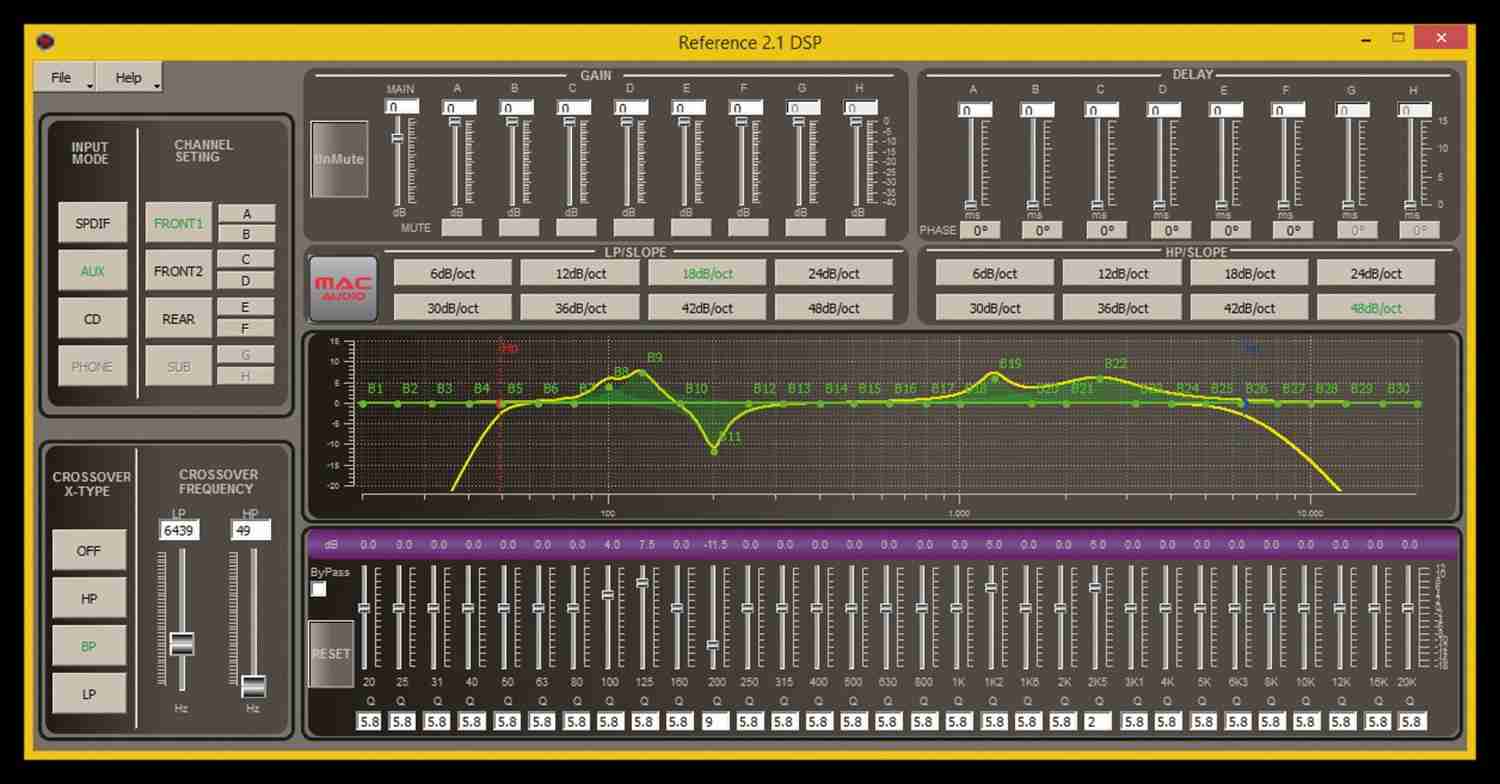The width and height of the screenshot is (1500, 784).
Task: Select HP slope 6dB/oct
Action: pyautogui.click(x=994, y=273)
